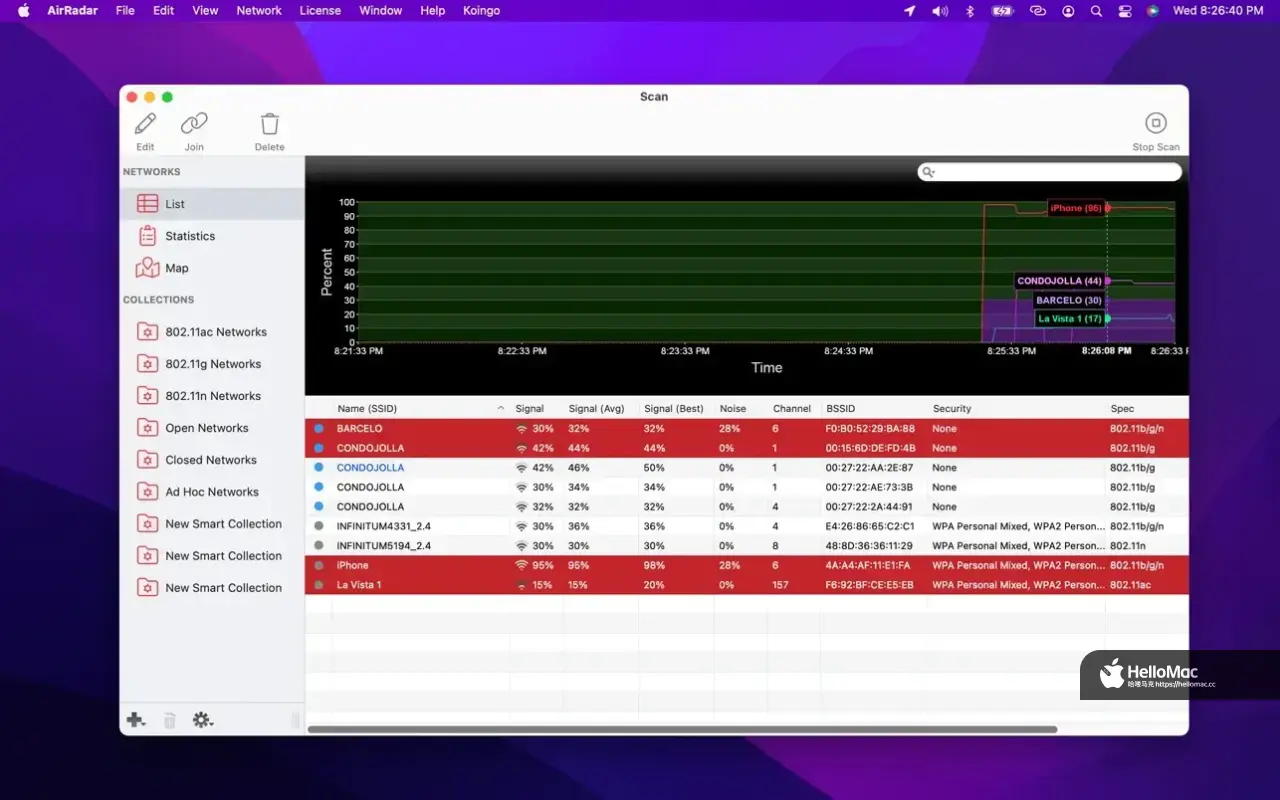Sort by Signal column header
The height and width of the screenshot is (800, 1280).
click(x=530, y=409)
